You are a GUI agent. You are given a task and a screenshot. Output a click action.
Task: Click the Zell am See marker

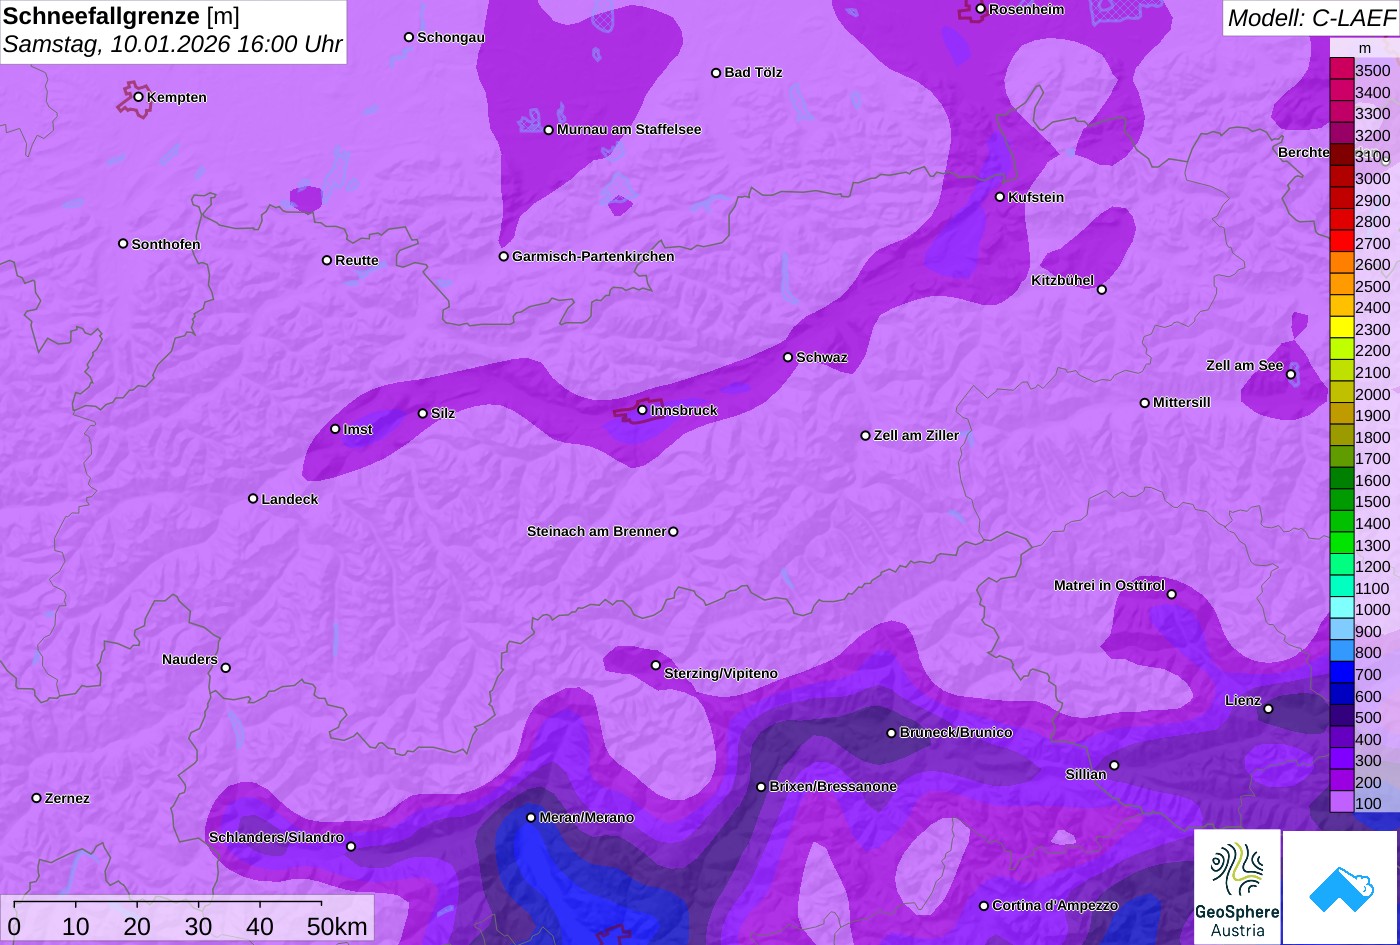tap(1291, 374)
